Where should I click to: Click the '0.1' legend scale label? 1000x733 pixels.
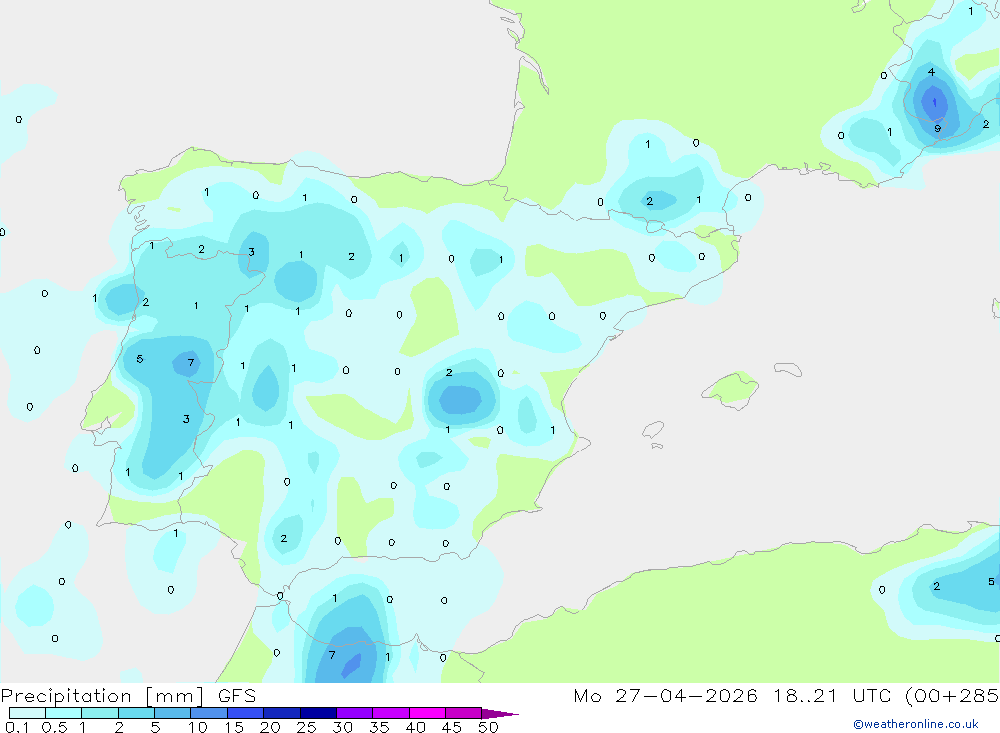click(x=17, y=727)
